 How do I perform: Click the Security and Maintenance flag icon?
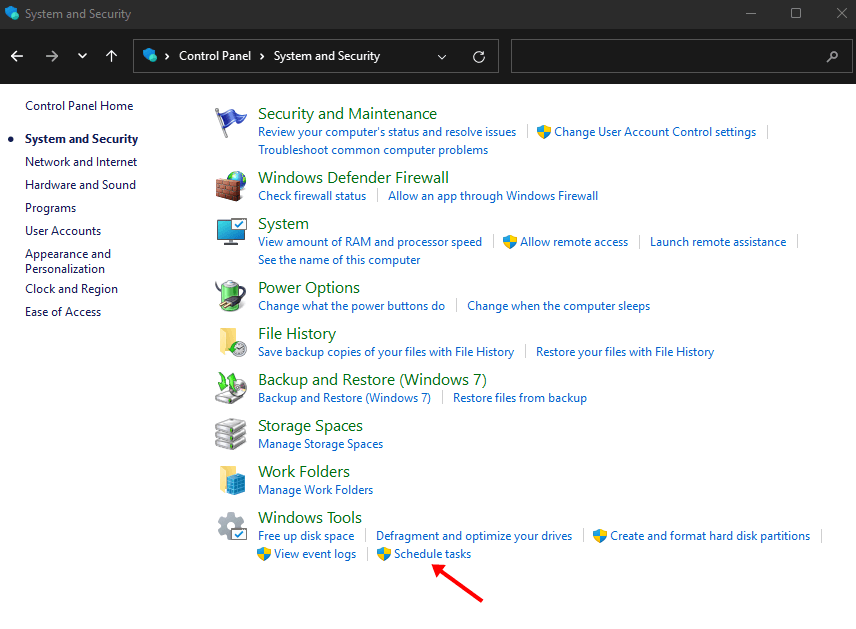(x=231, y=123)
